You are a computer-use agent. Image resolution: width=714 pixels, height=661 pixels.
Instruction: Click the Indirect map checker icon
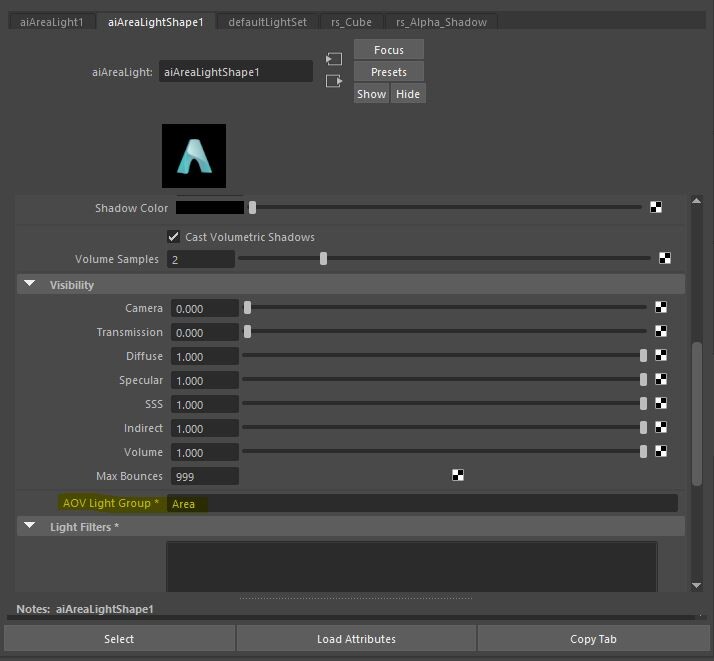click(661, 427)
